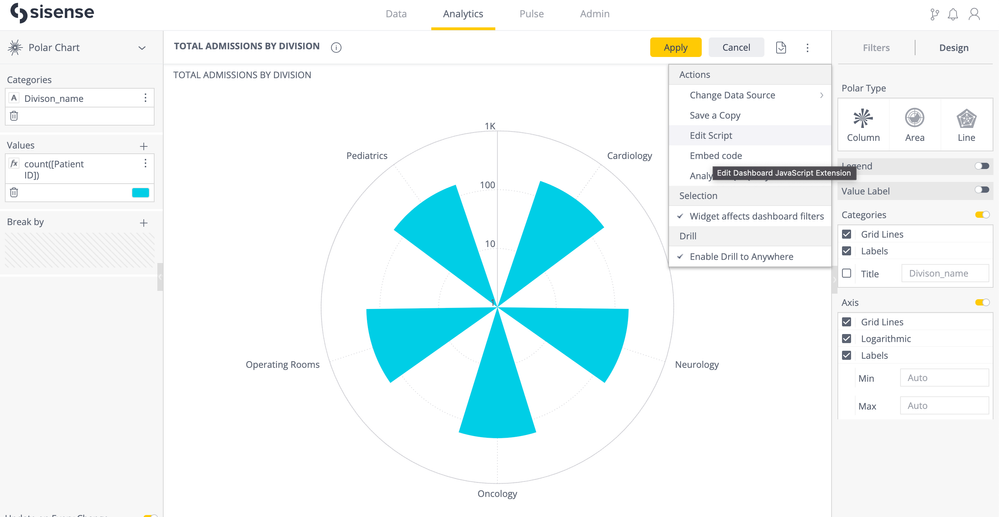This screenshot has height=517, width=999.
Task: Click the info icon beside widget title
Action: (336, 47)
